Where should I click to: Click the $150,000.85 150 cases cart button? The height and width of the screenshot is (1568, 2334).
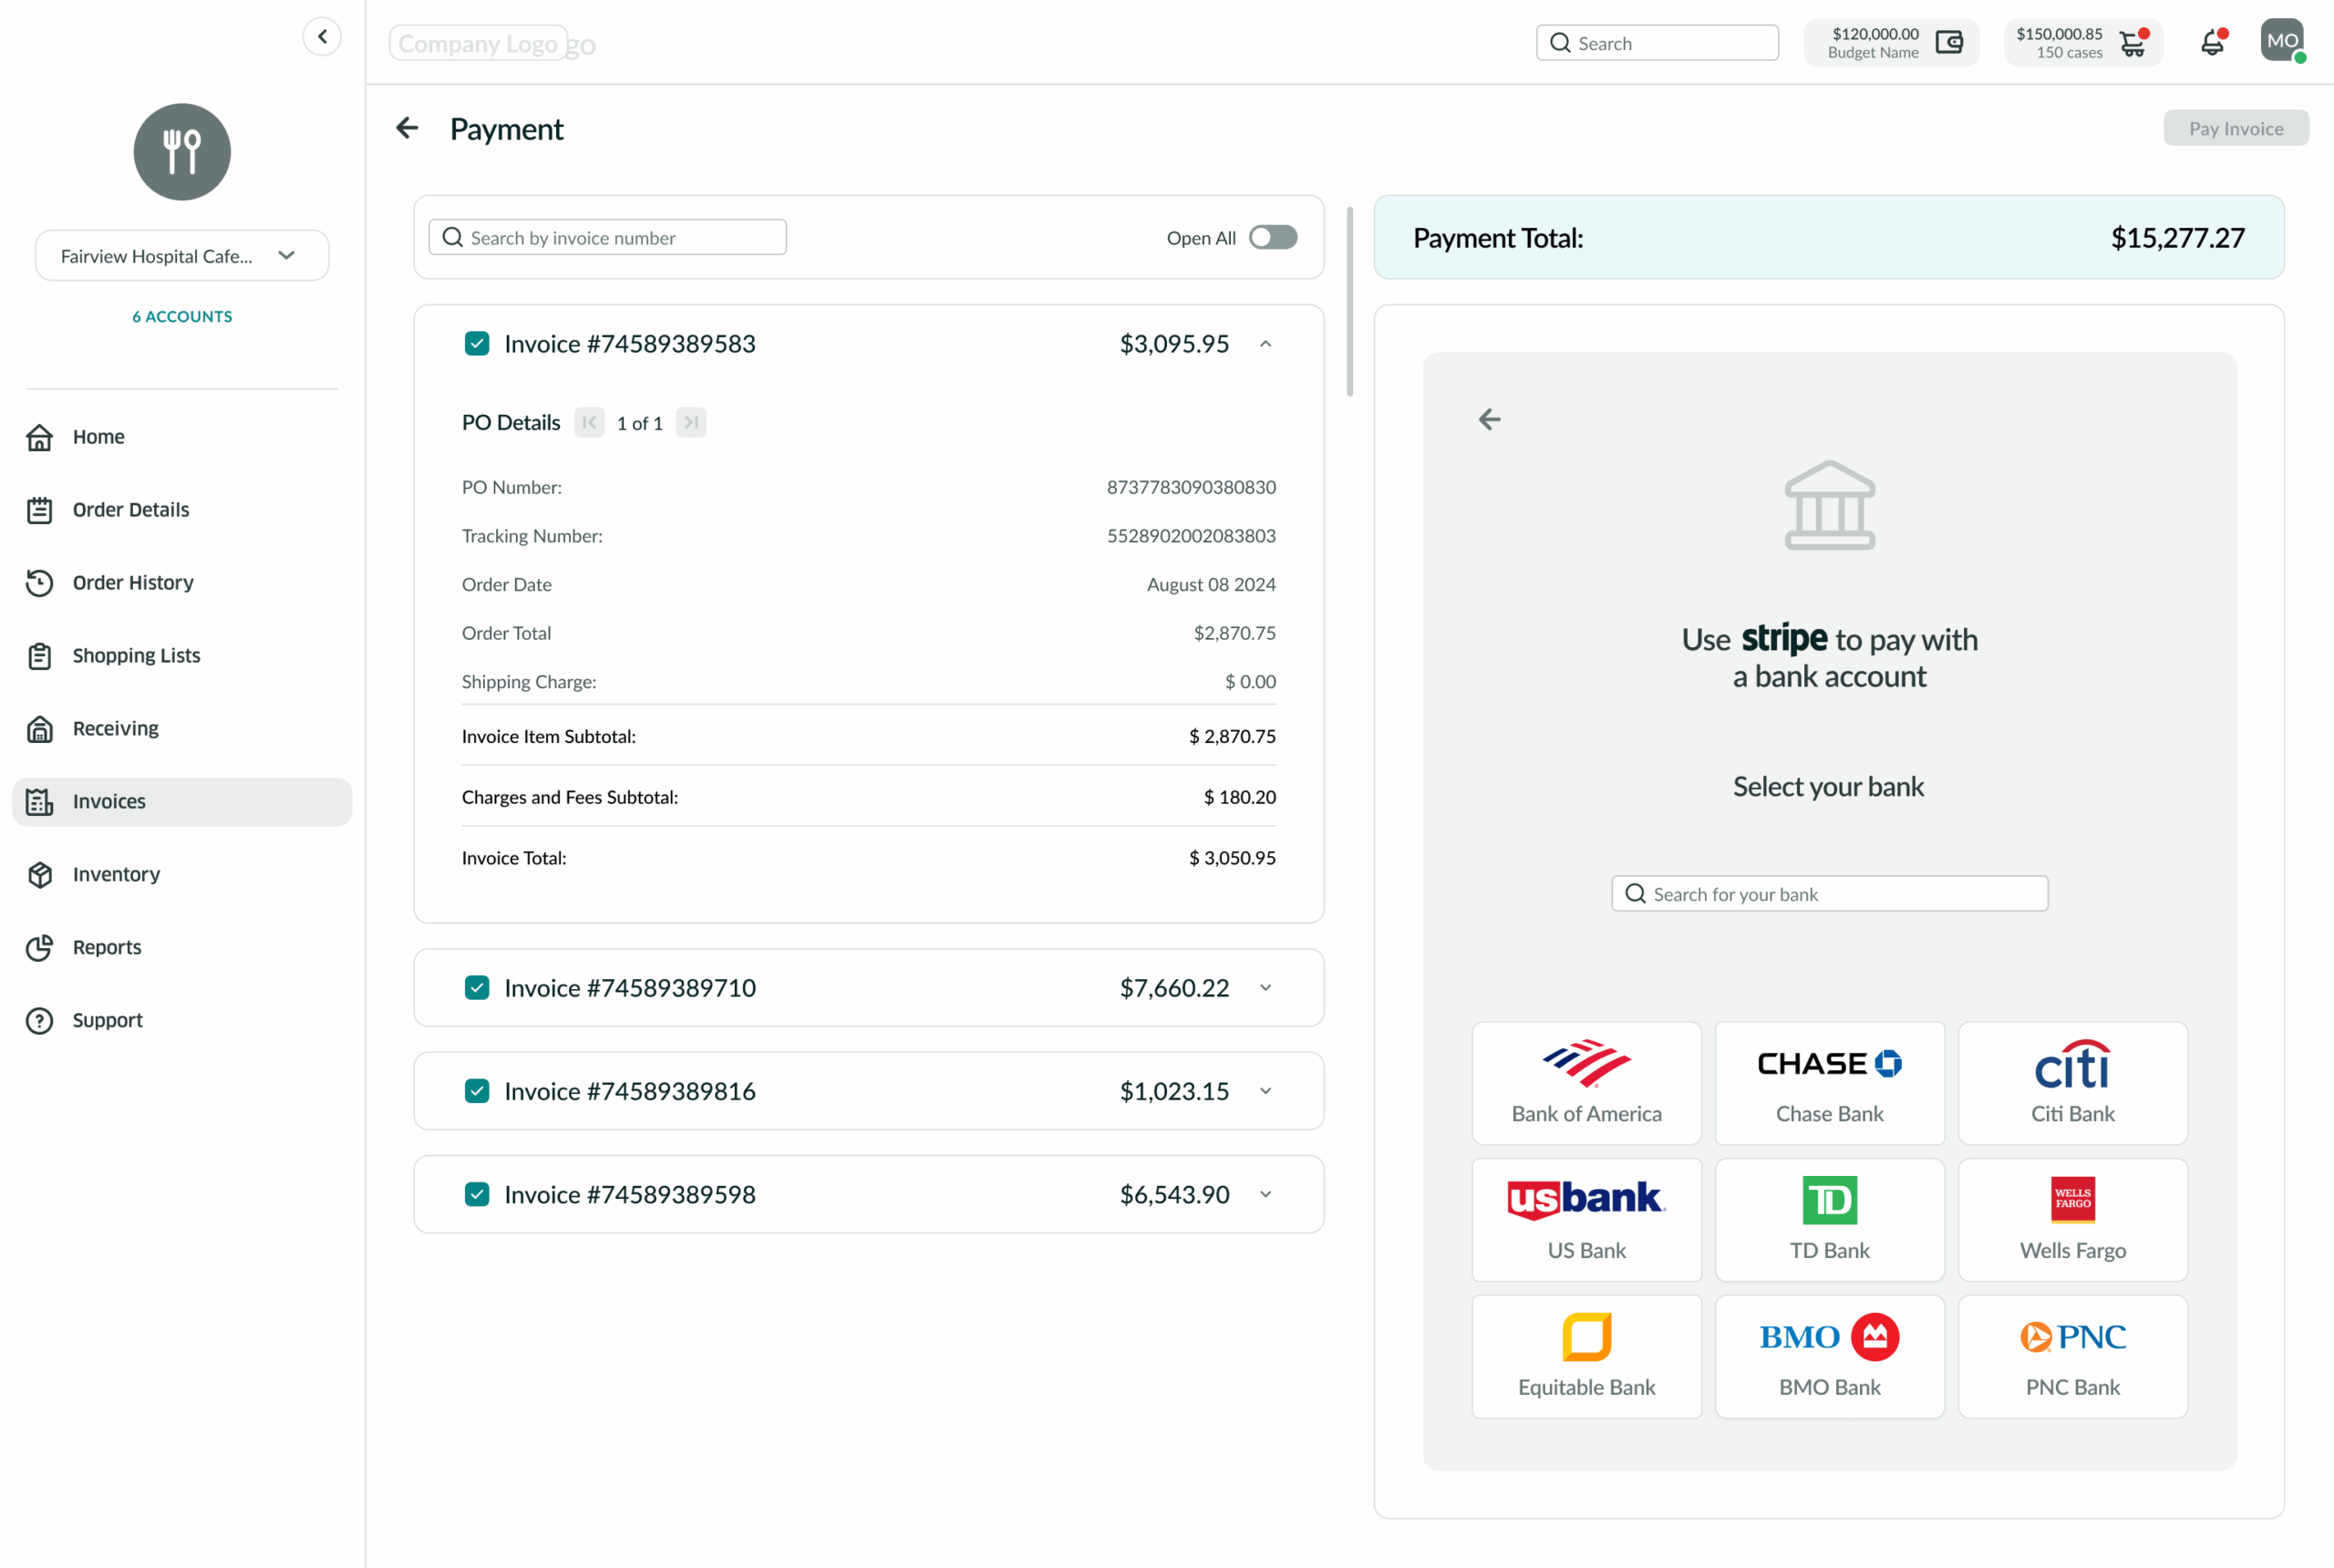(x=2083, y=43)
